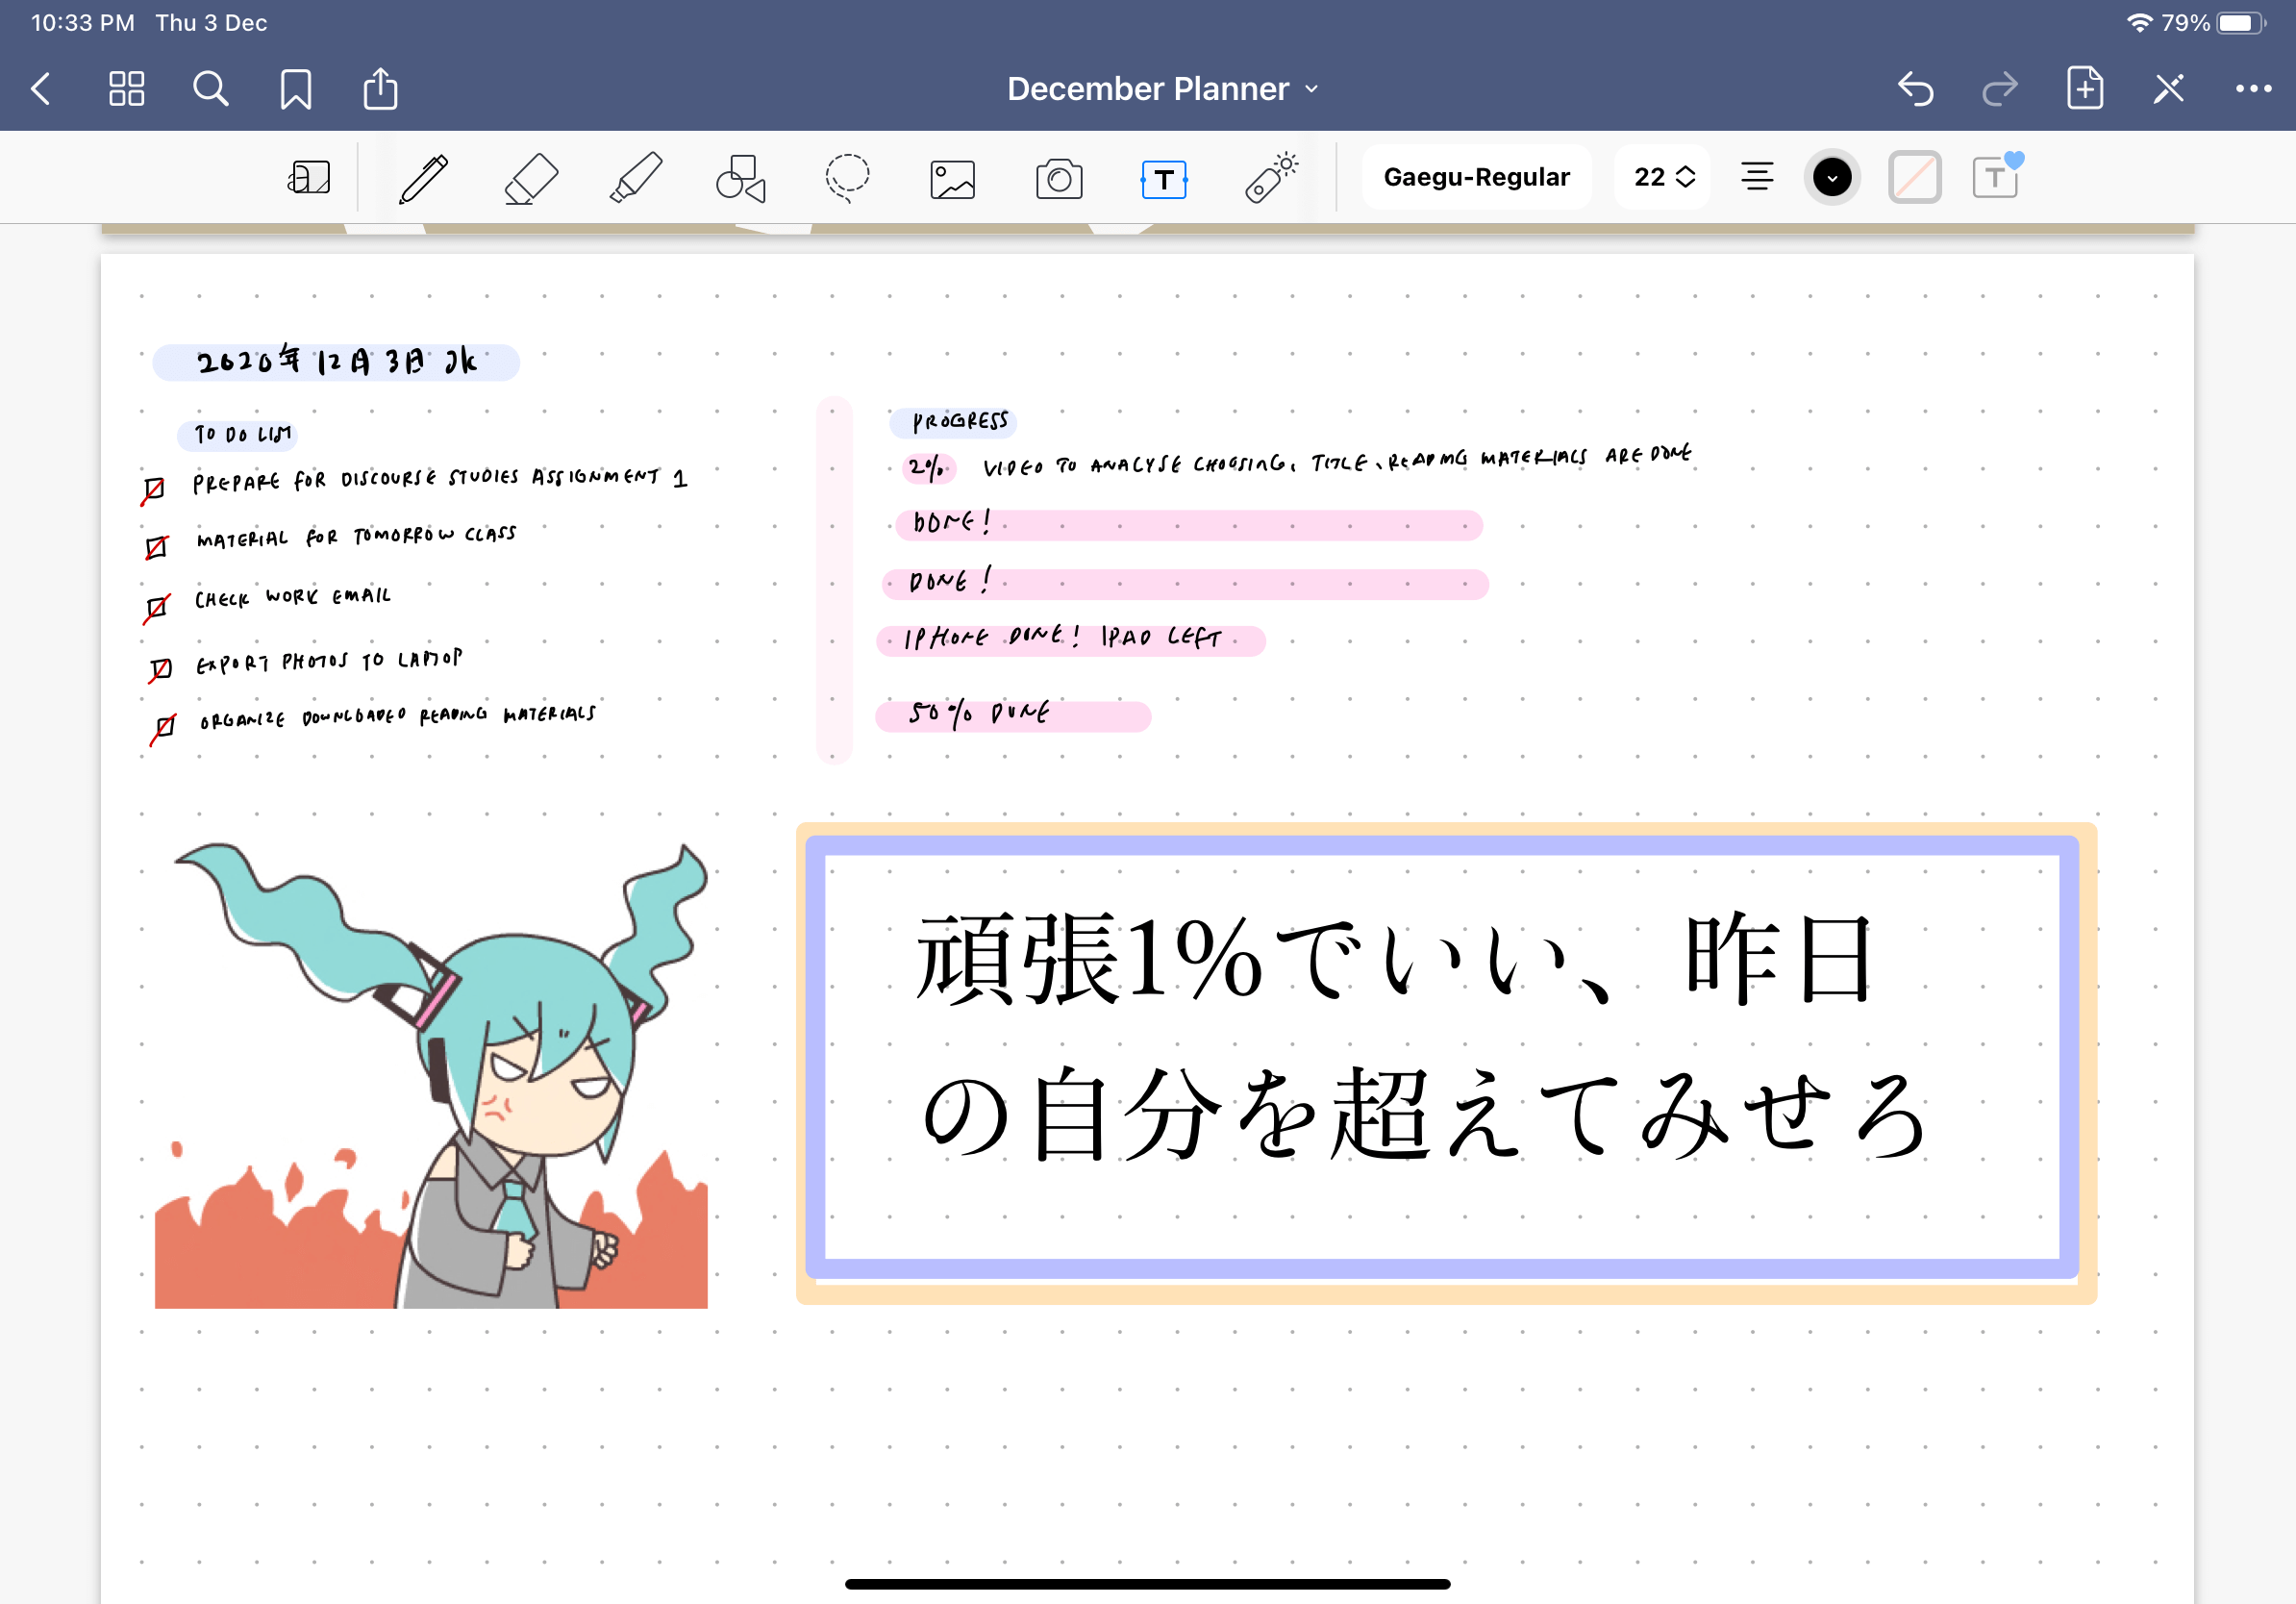Check off the Discourse Studies assignment task

point(155,487)
